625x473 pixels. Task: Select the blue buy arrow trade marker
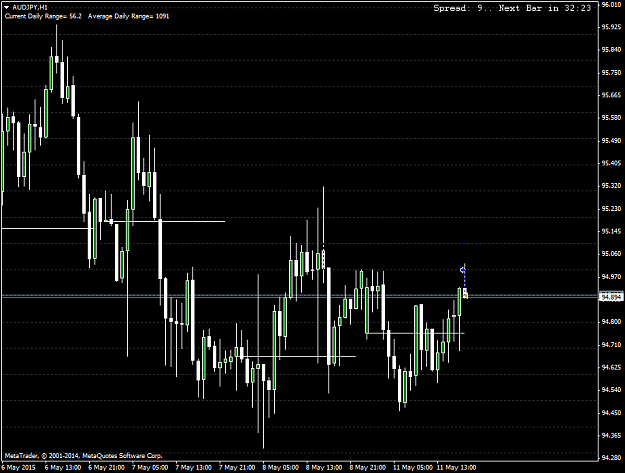tap(463, 270)
